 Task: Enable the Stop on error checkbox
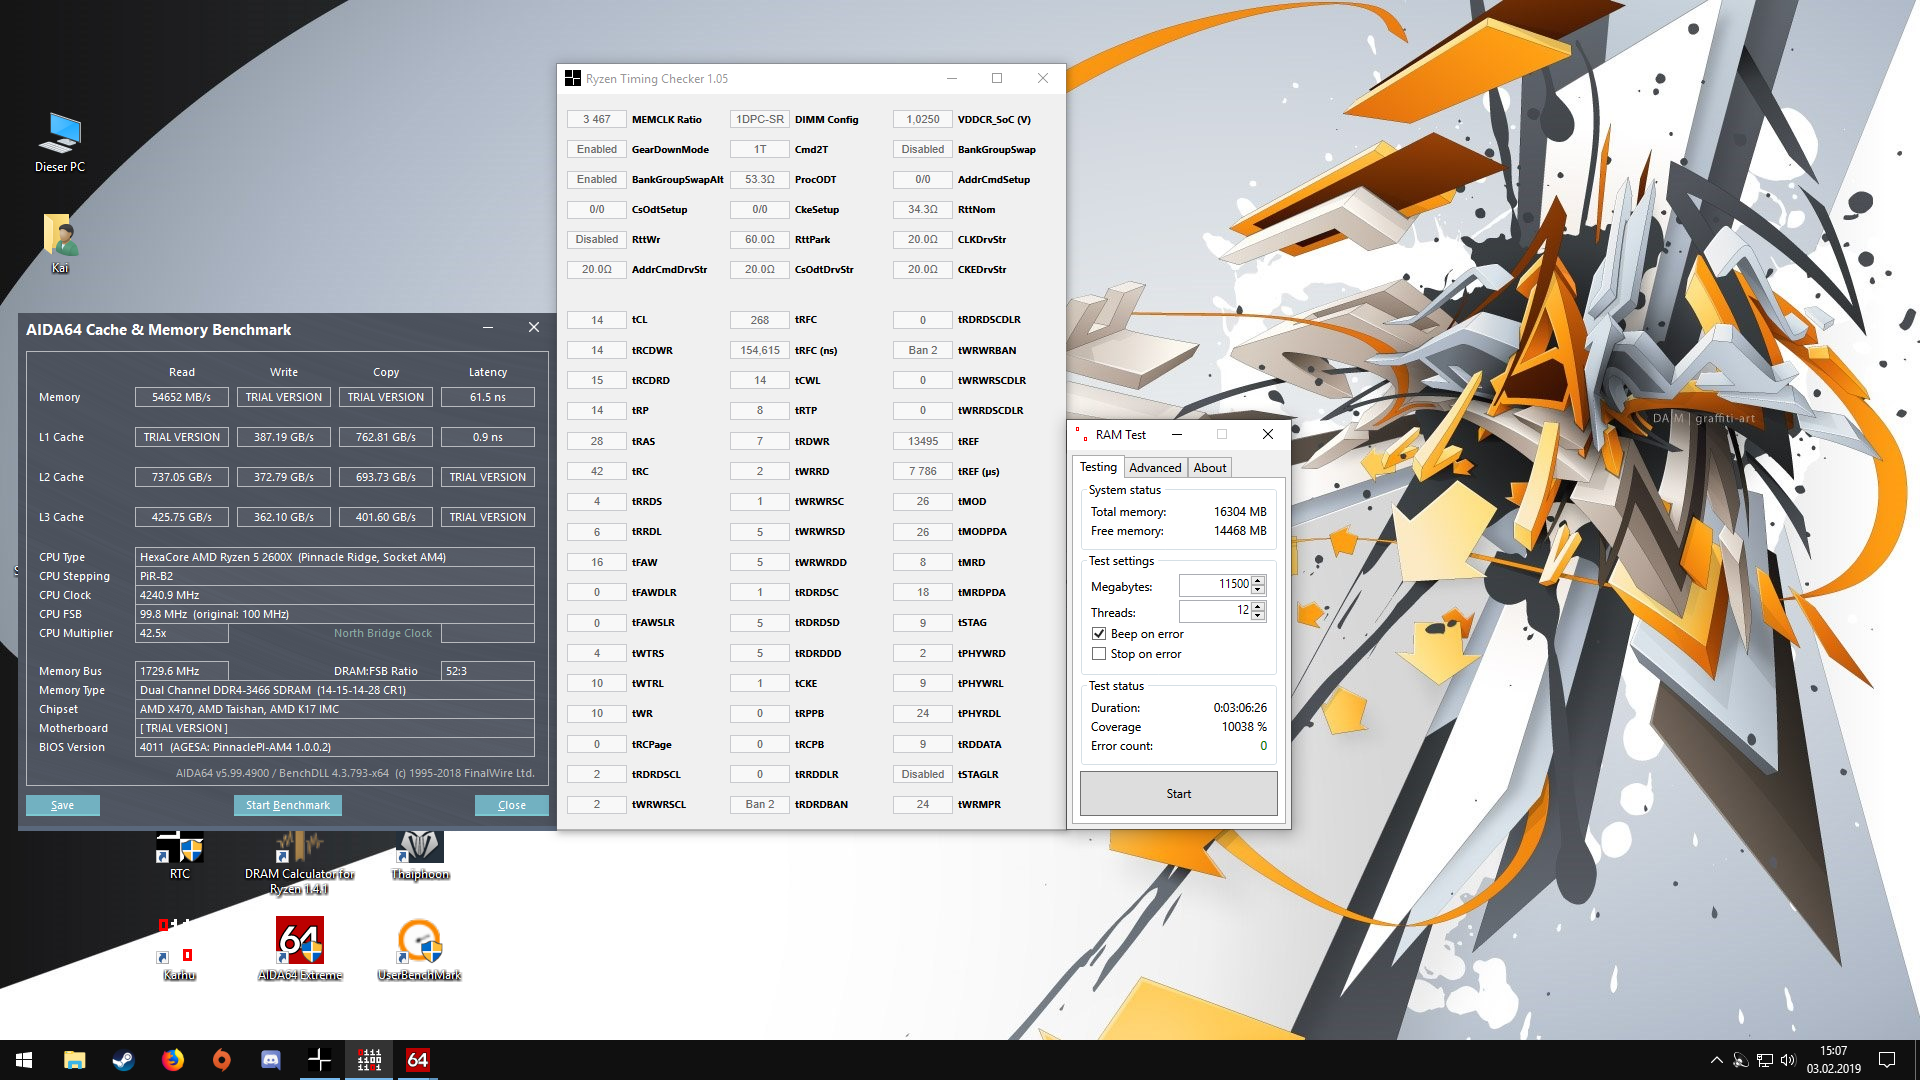pos(1099,654)
